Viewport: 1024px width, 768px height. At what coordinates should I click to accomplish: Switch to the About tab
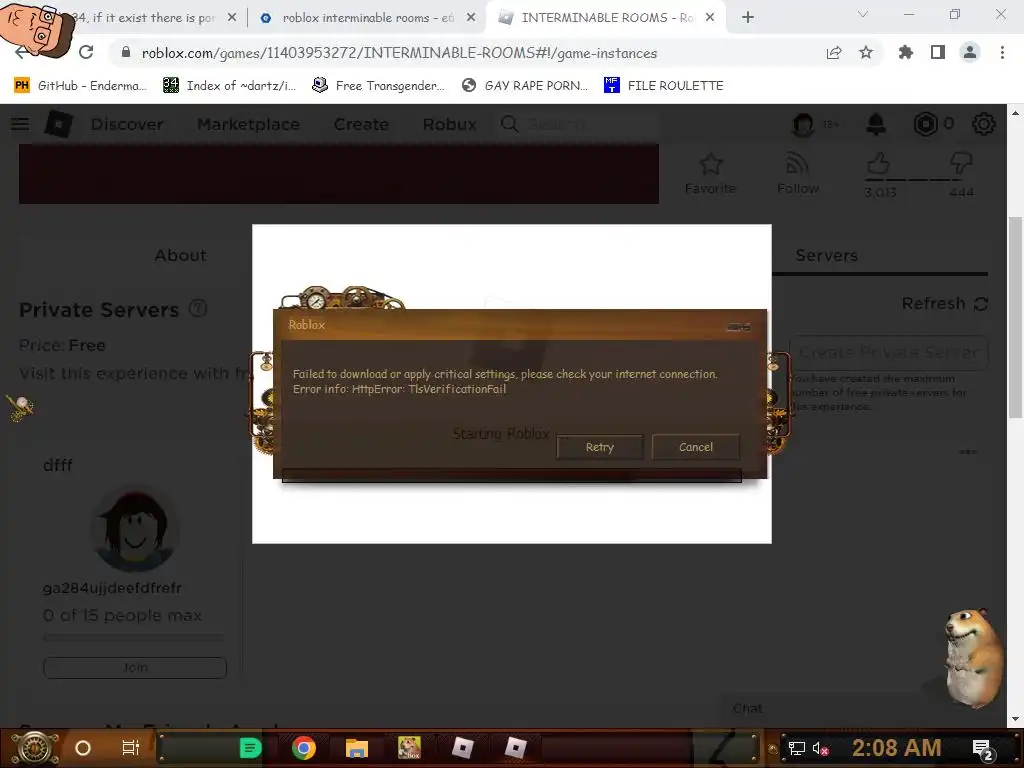[x=180, y=255]
